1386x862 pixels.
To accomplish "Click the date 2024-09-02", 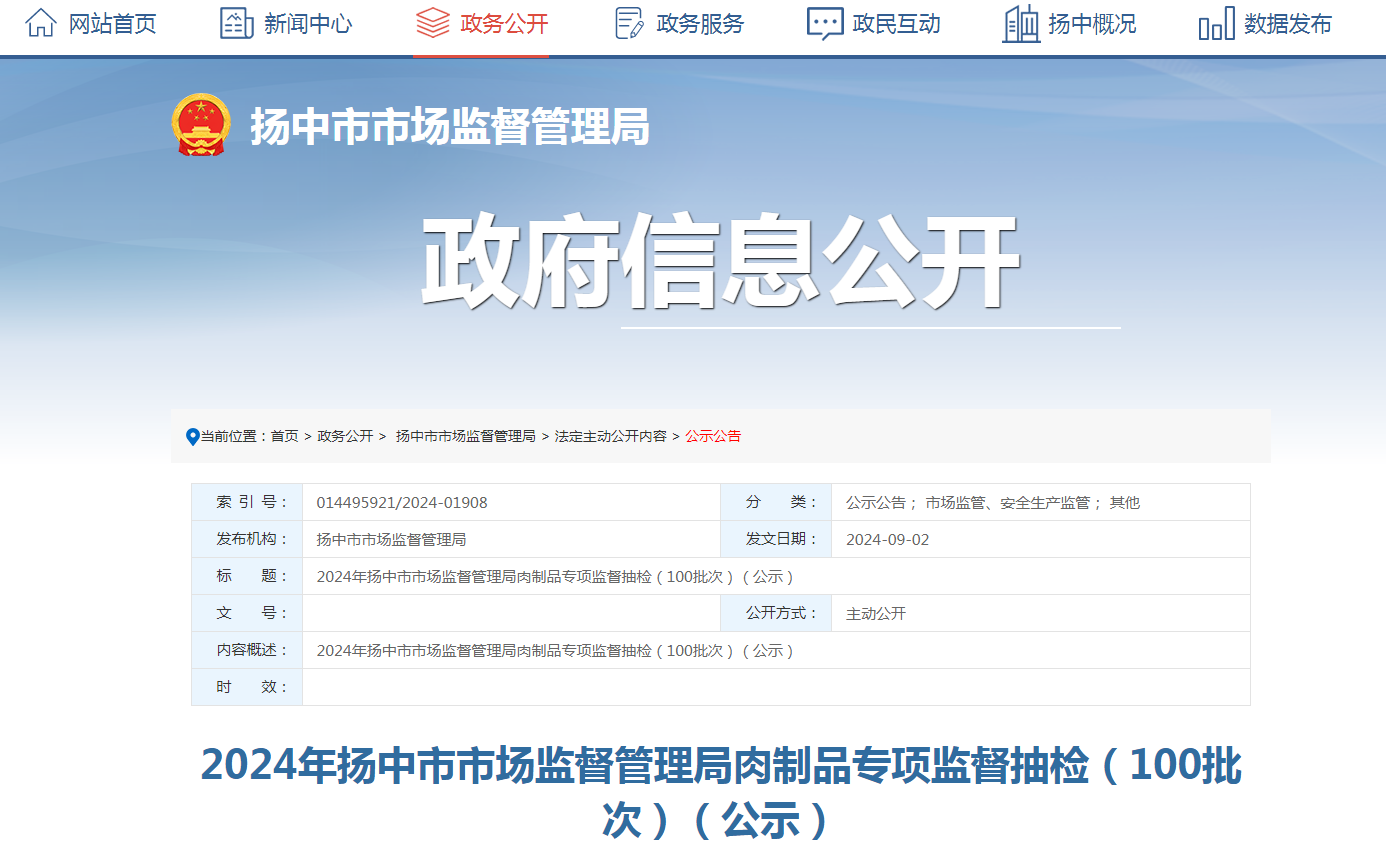I will pos(888,540).
